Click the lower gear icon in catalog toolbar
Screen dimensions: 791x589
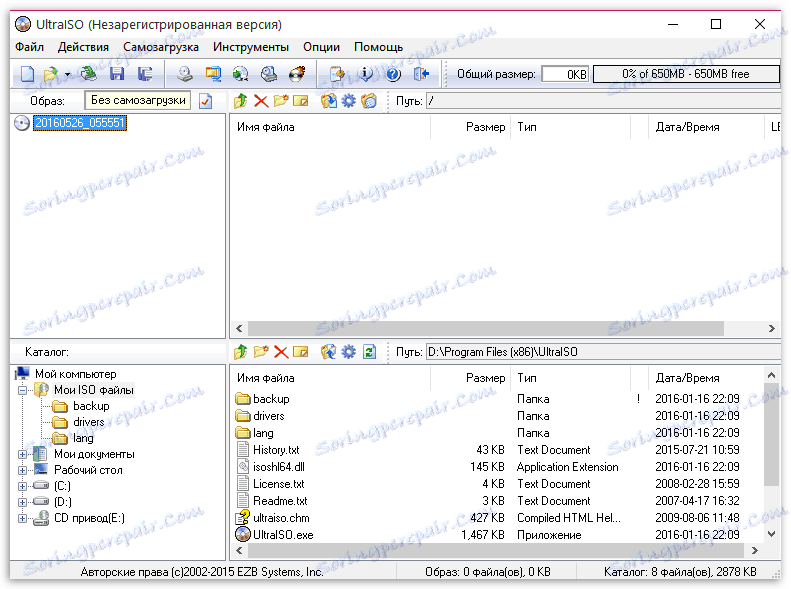pyautogui.click(x=349, y=351)
